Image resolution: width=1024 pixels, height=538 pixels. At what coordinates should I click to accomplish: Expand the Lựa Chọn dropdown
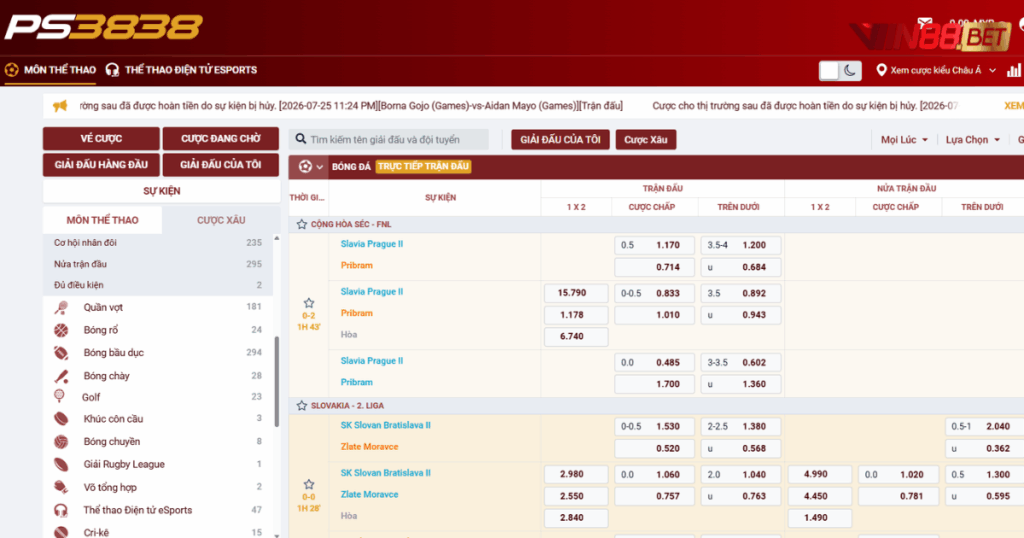(x=973, y=140)
